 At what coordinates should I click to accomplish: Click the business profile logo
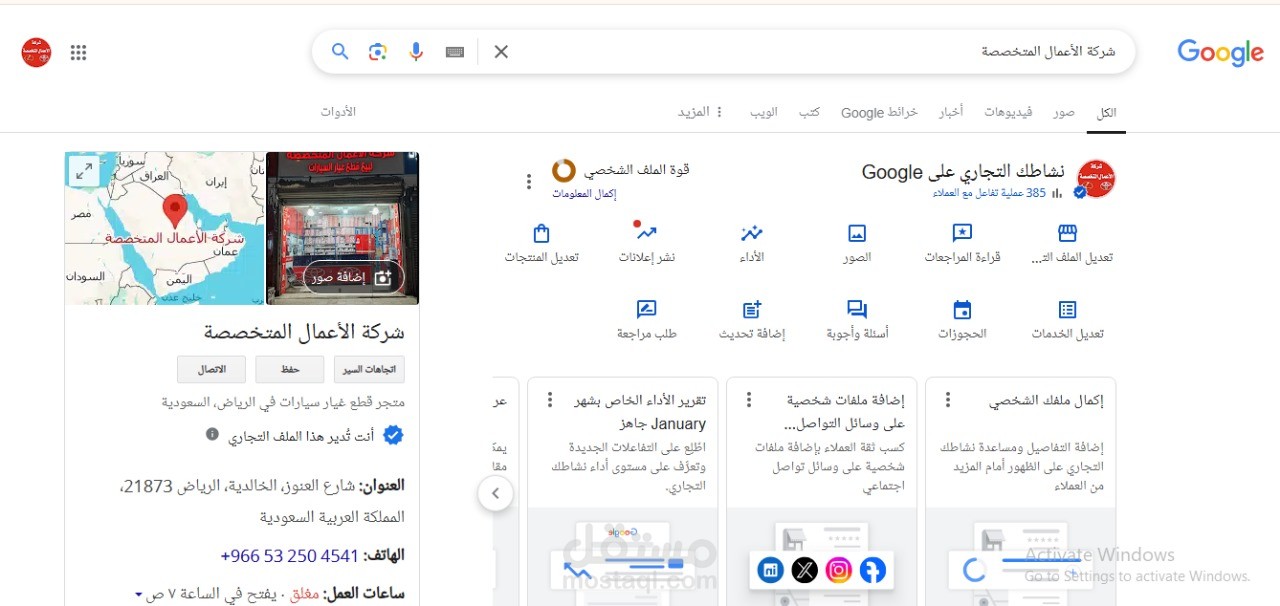(1096, 179)
